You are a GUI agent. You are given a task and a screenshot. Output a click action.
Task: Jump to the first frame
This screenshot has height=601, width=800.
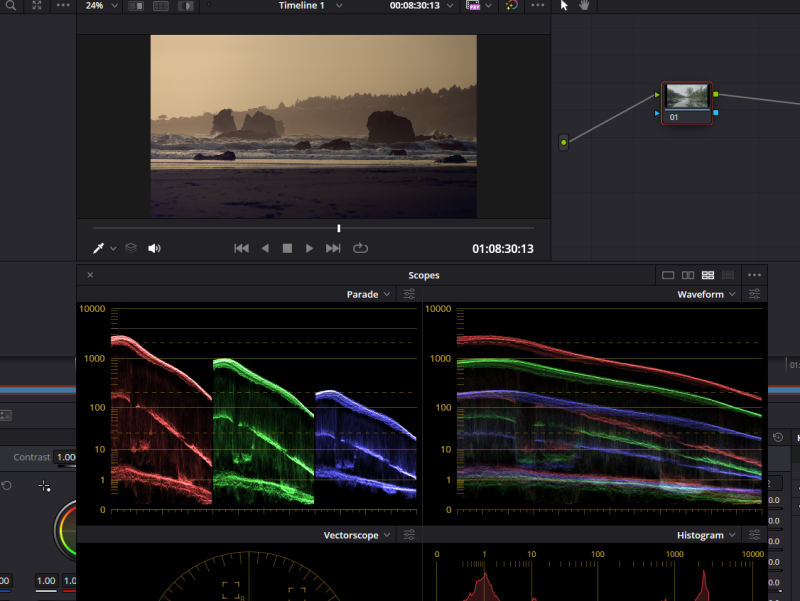(x=241, y=248)
